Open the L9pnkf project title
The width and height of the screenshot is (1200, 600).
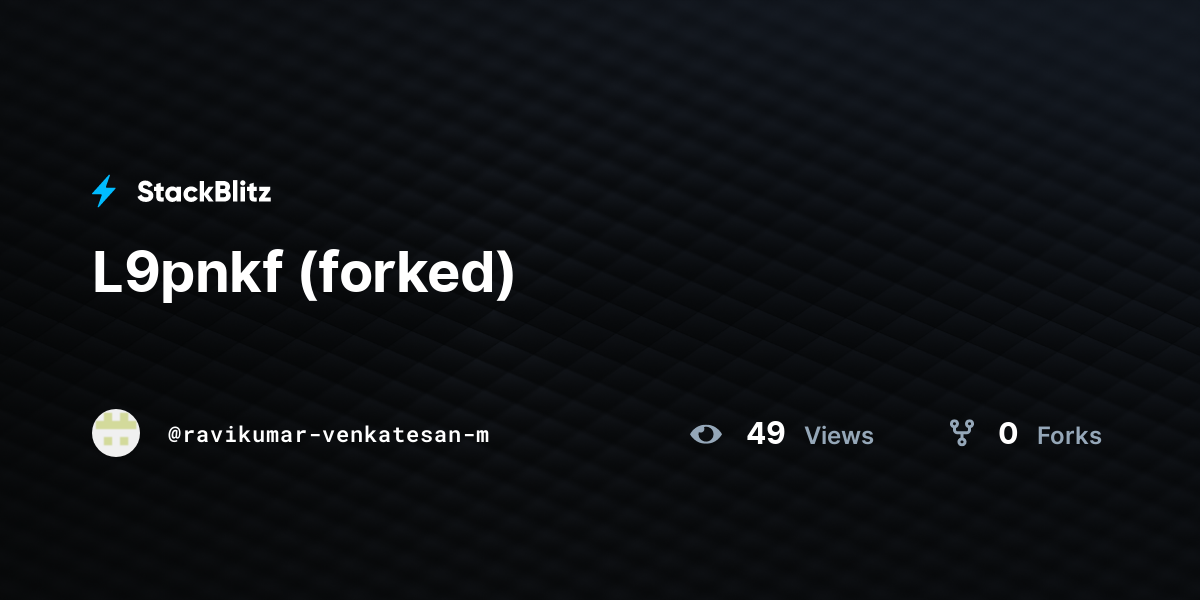point(187,275)
